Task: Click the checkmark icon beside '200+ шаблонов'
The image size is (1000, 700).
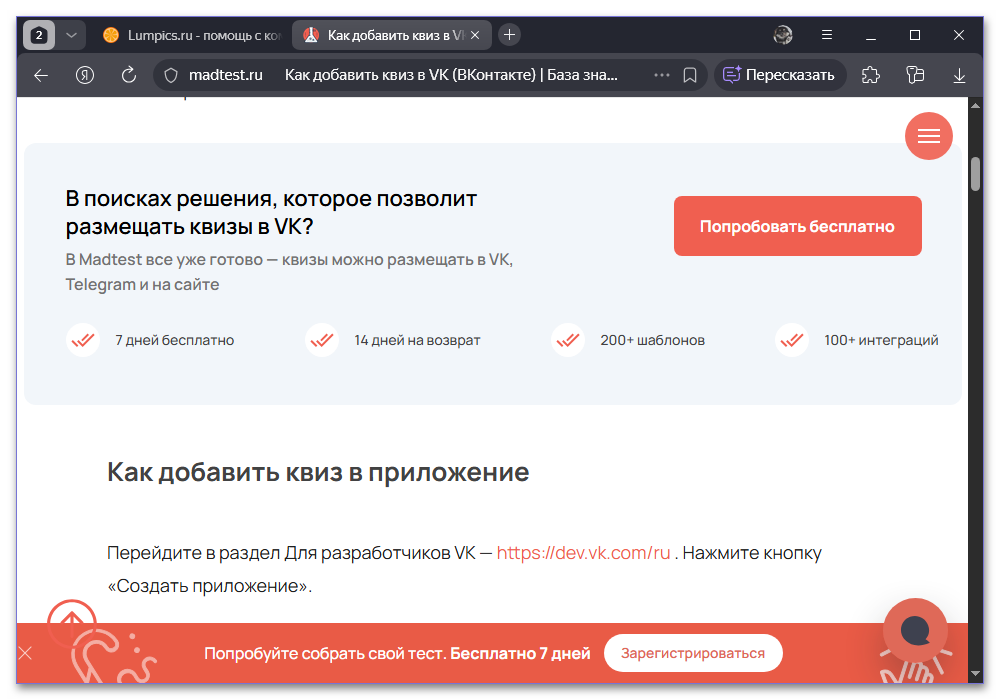Action: (x=568, y=340)
